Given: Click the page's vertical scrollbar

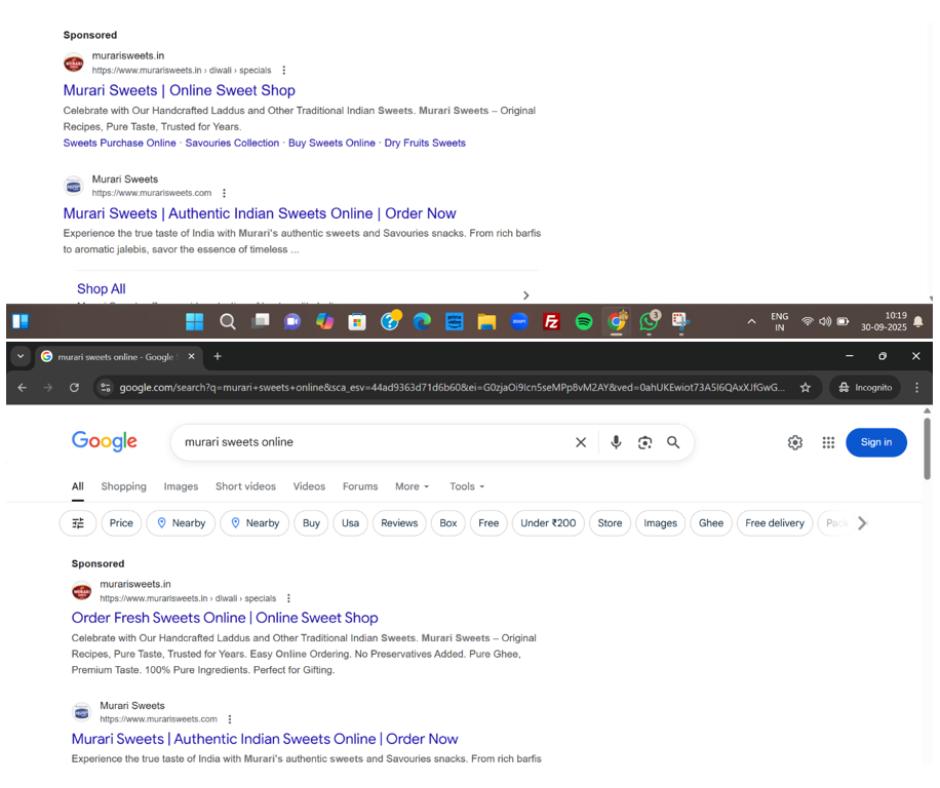Looking at the screenshot, I should click(927, 450).
